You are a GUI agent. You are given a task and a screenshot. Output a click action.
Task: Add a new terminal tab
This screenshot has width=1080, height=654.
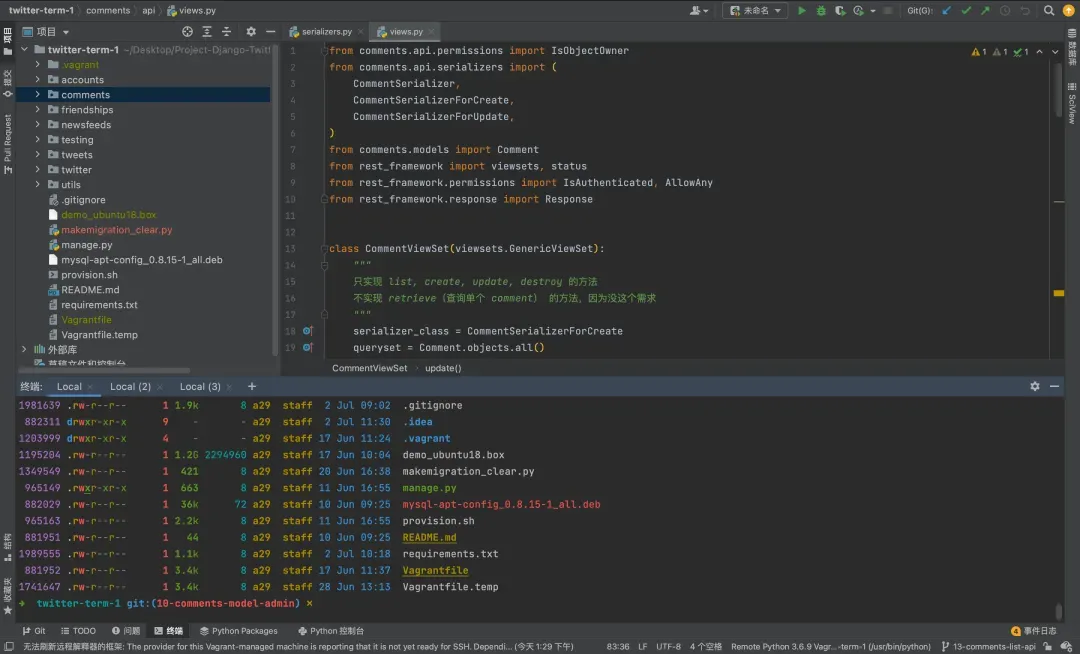click(252, 386)
